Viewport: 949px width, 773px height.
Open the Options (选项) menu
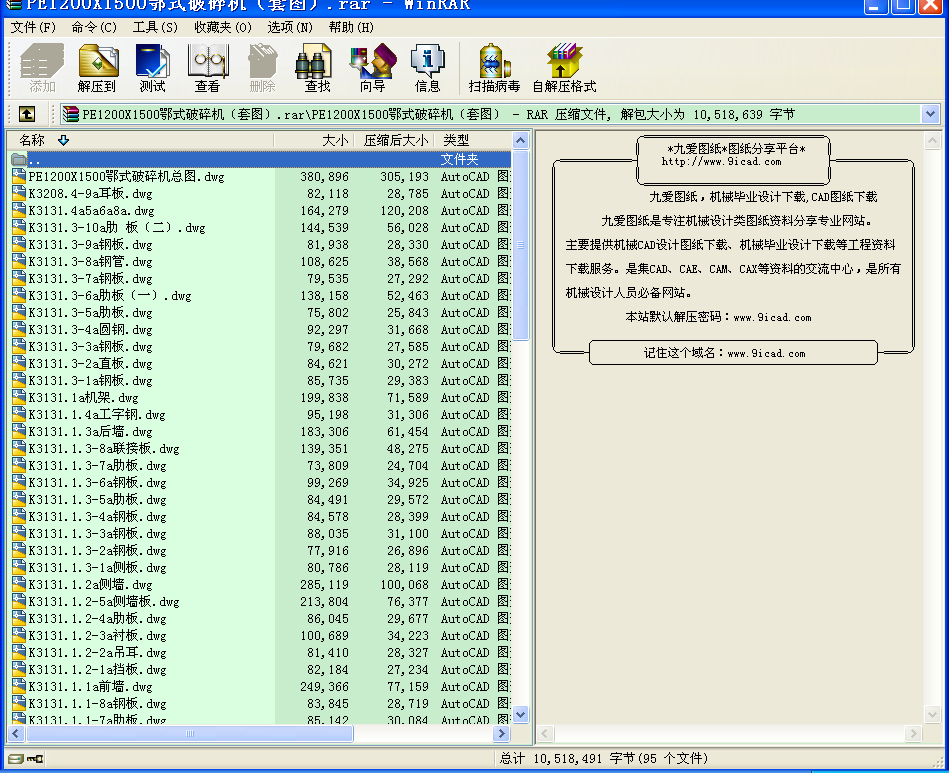pos(289,27)
